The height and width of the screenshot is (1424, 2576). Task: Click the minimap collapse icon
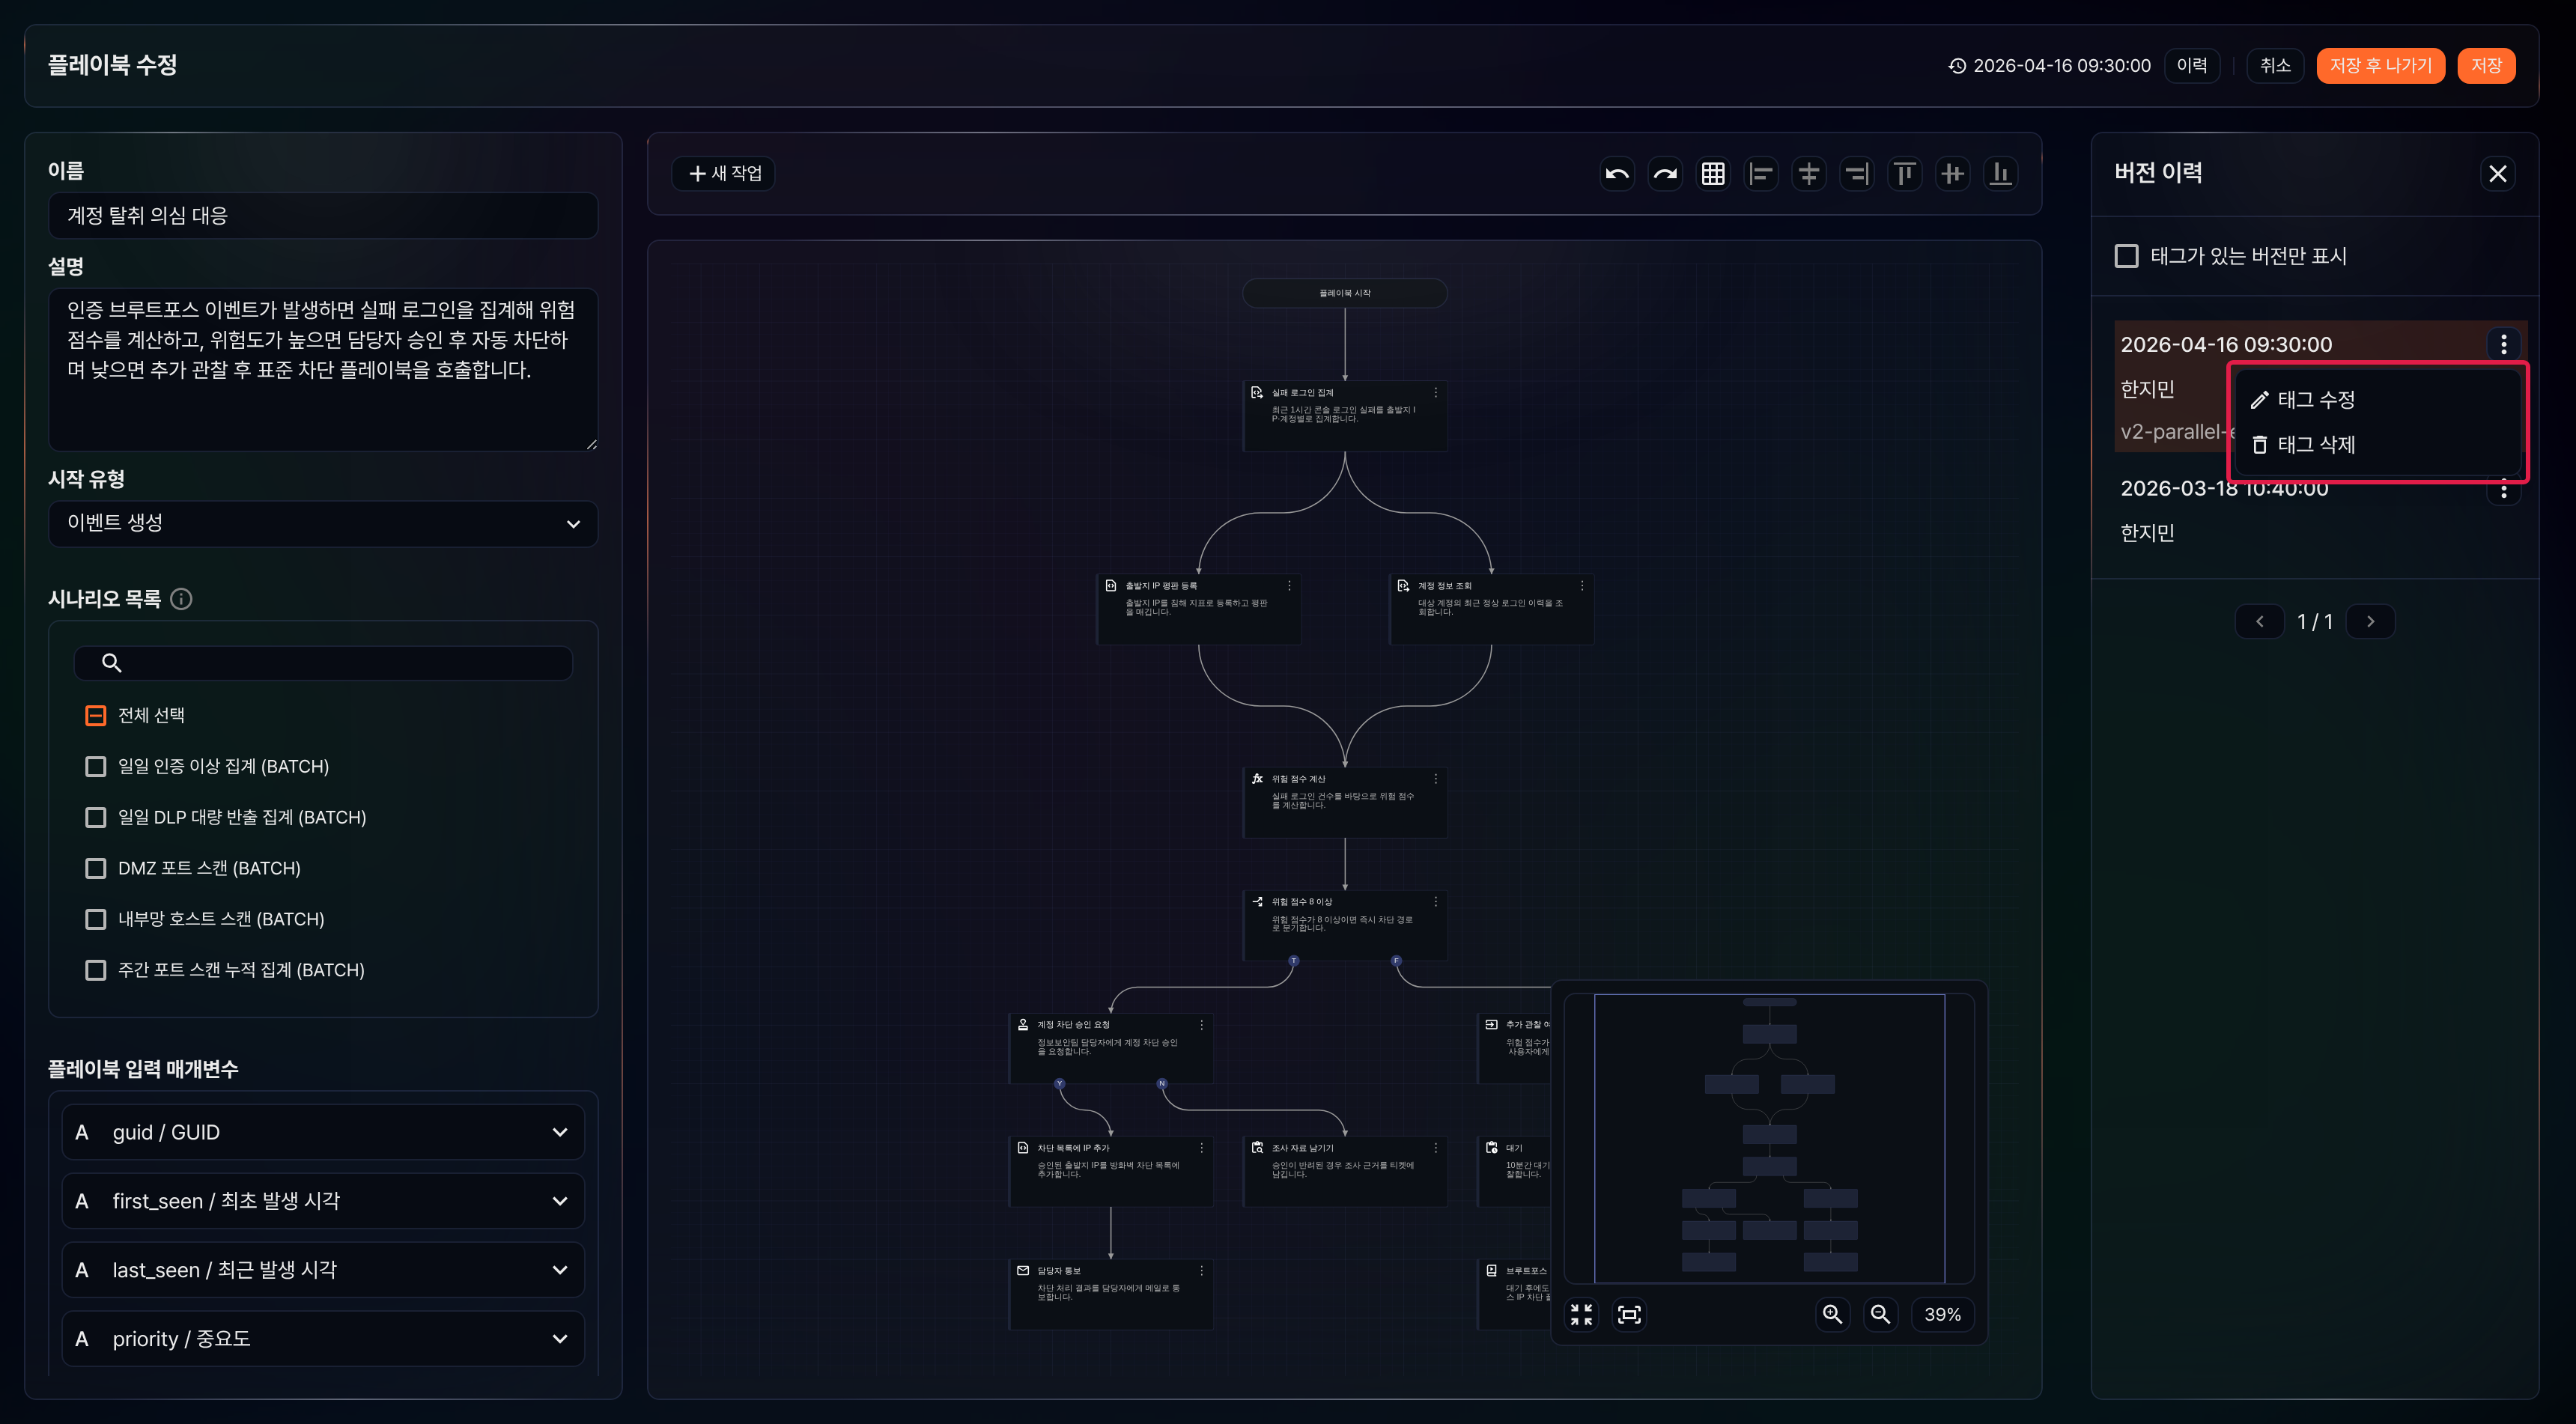coord(1581,1314)
